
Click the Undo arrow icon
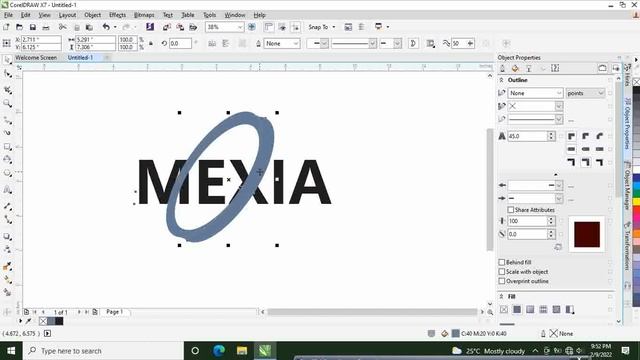click(x=106, y=27)
